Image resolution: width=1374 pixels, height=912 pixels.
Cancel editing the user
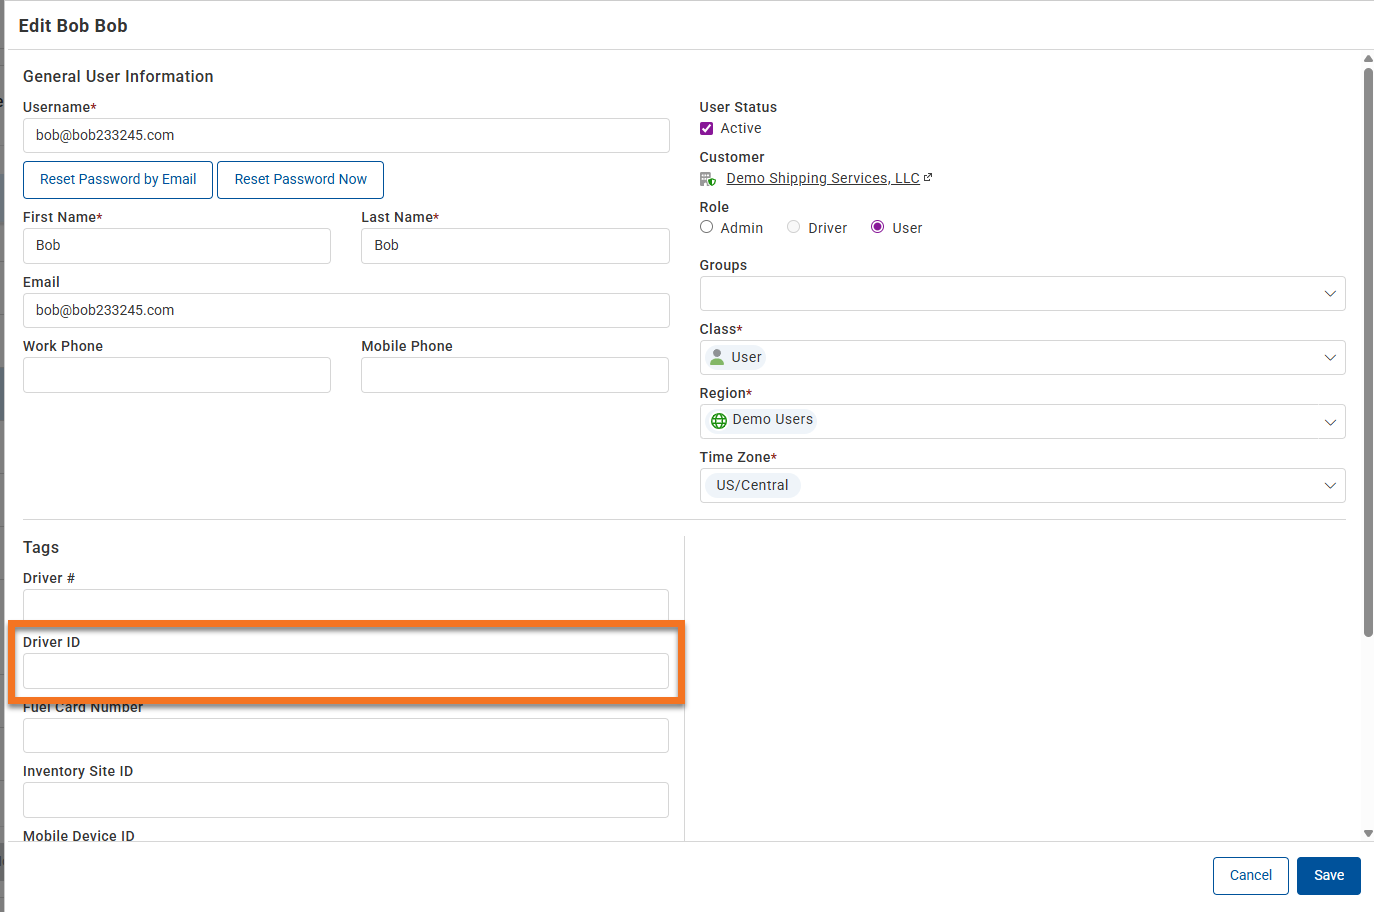tap(1251, 876)
